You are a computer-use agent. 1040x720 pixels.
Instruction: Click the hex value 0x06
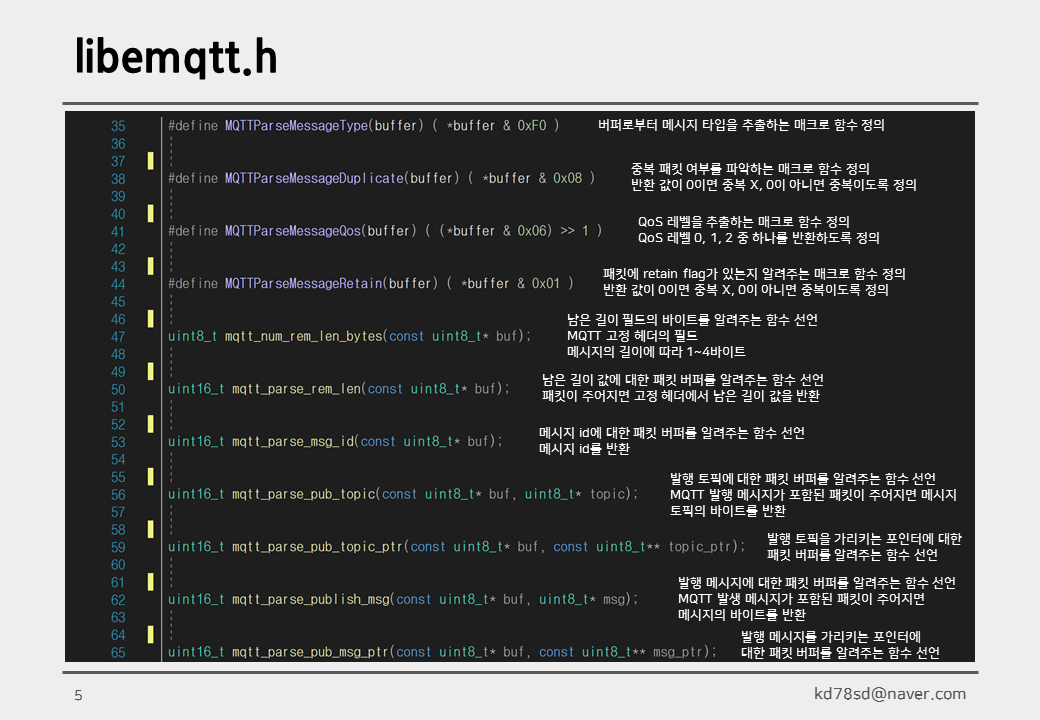[532, 231]
